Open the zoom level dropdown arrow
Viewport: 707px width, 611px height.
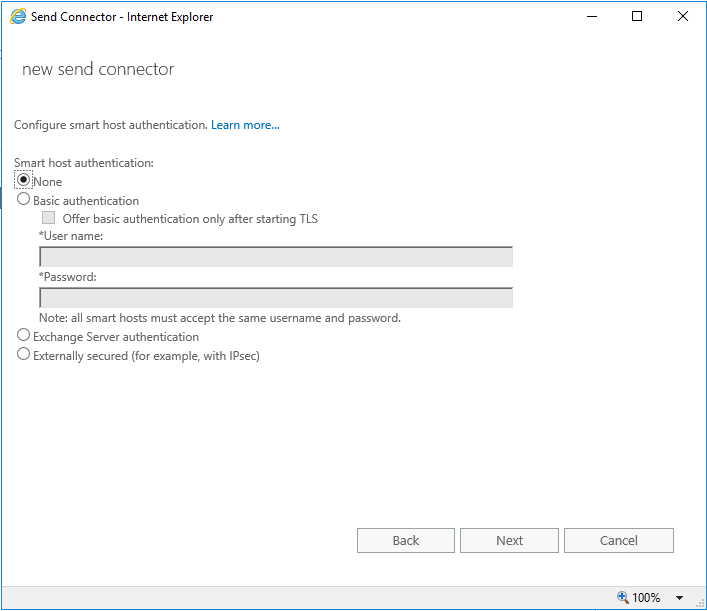pos(679,598)
